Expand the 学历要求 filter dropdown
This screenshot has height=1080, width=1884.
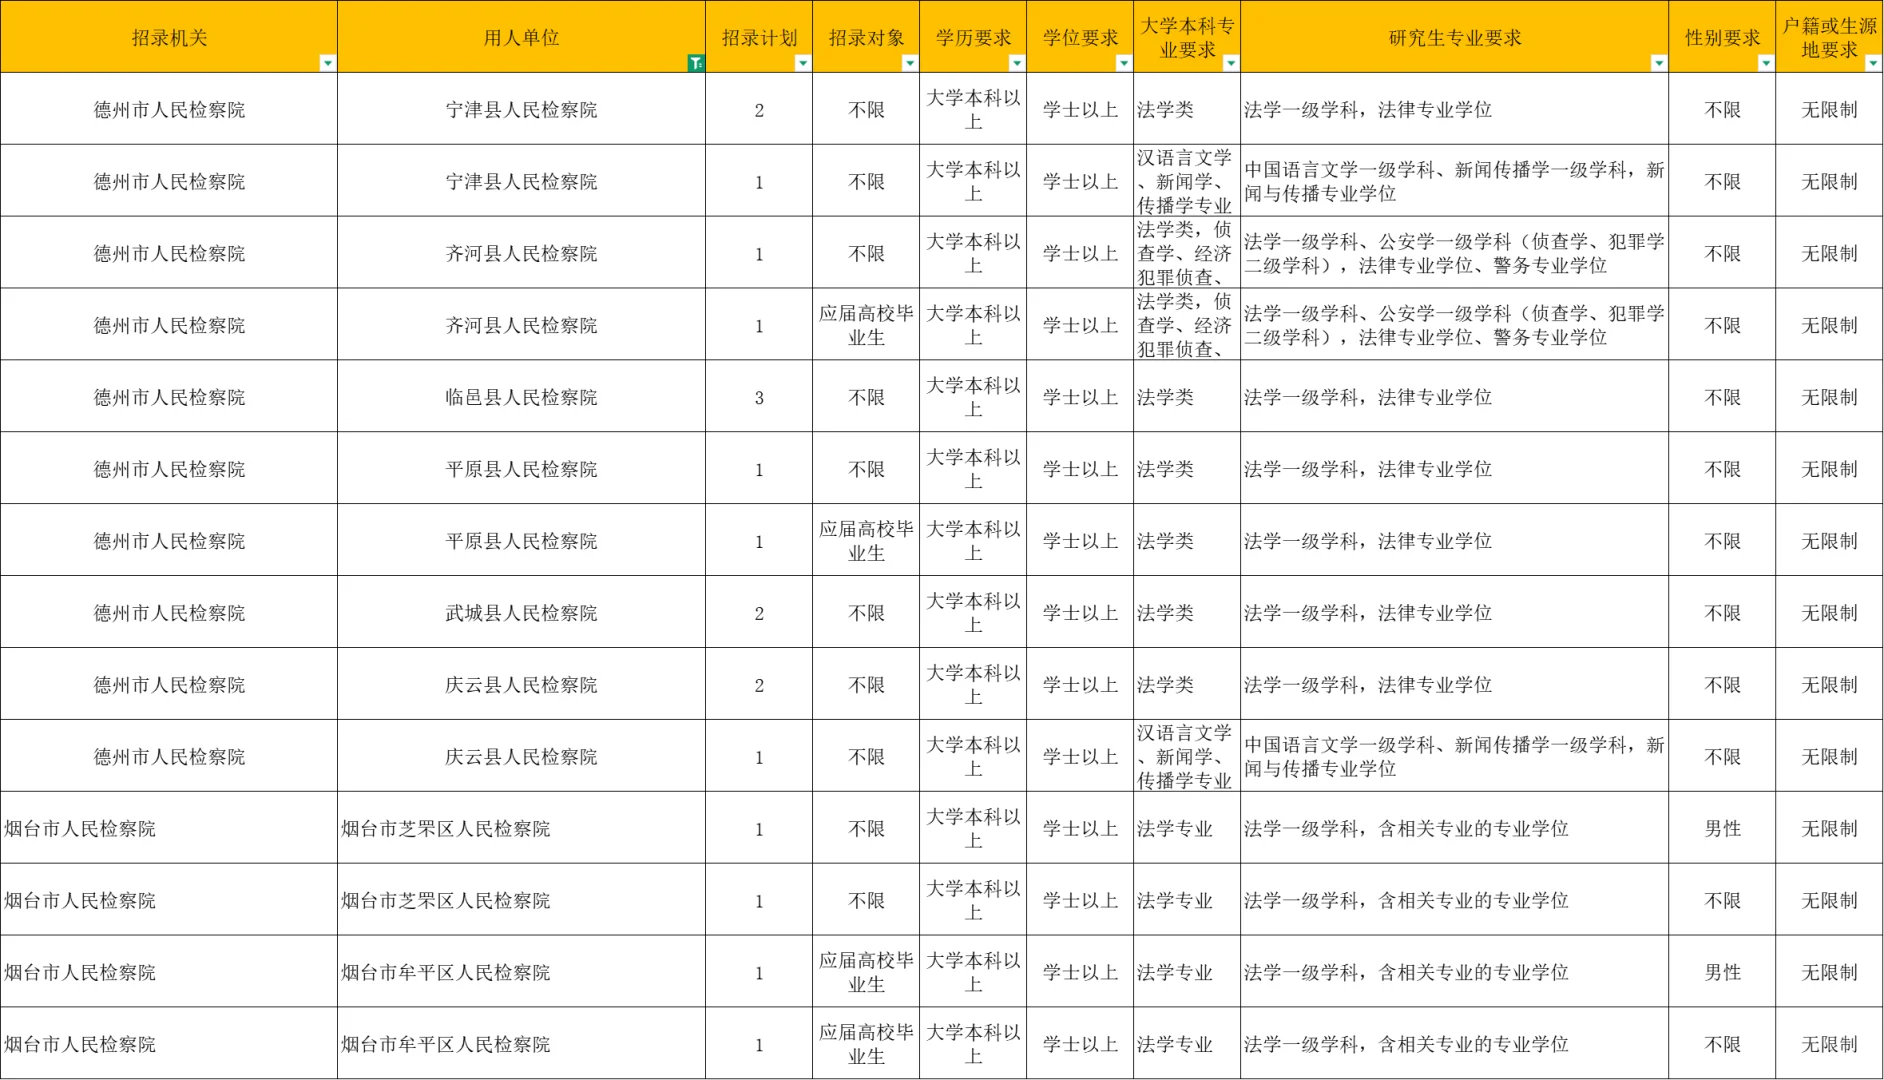1017,63
